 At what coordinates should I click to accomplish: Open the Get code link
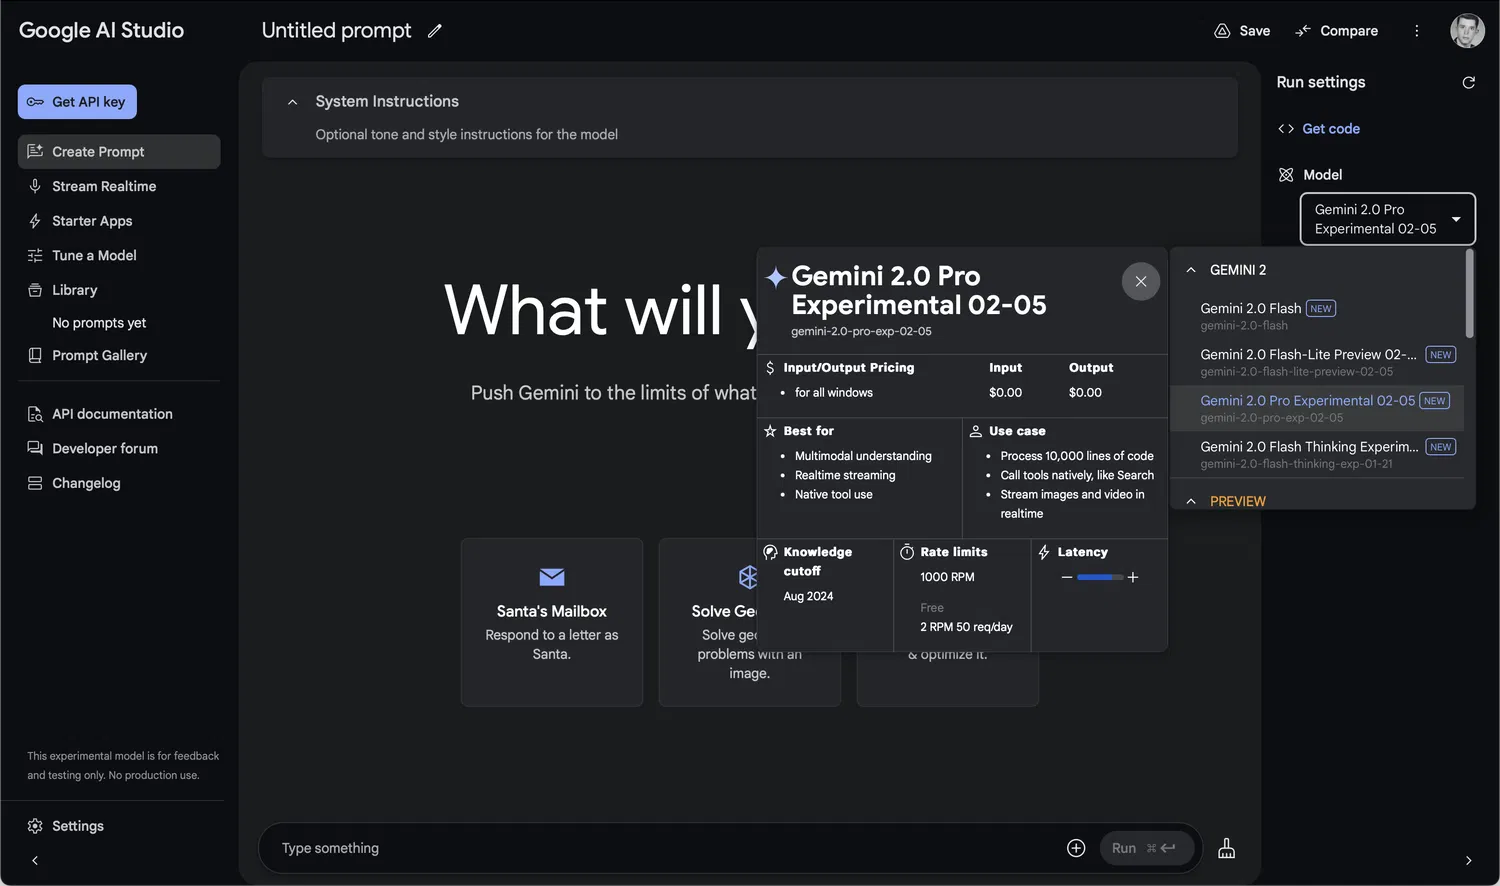point(1330,129)
